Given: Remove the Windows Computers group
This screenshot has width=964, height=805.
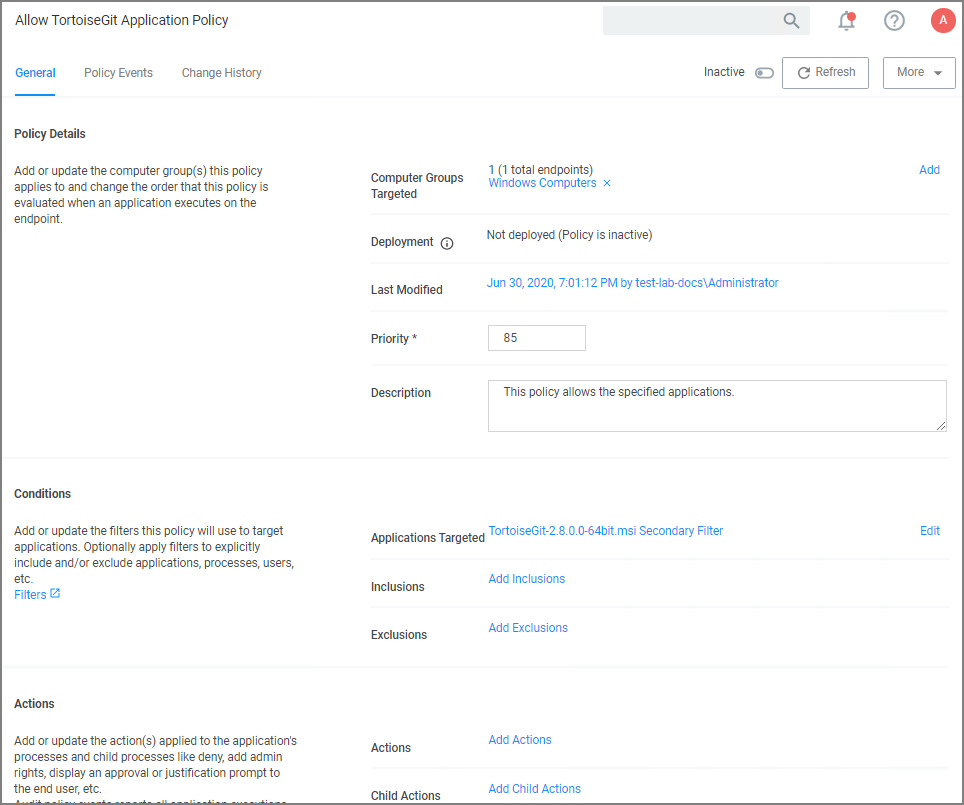Looking at the screenshot, I should pos(607,183).
